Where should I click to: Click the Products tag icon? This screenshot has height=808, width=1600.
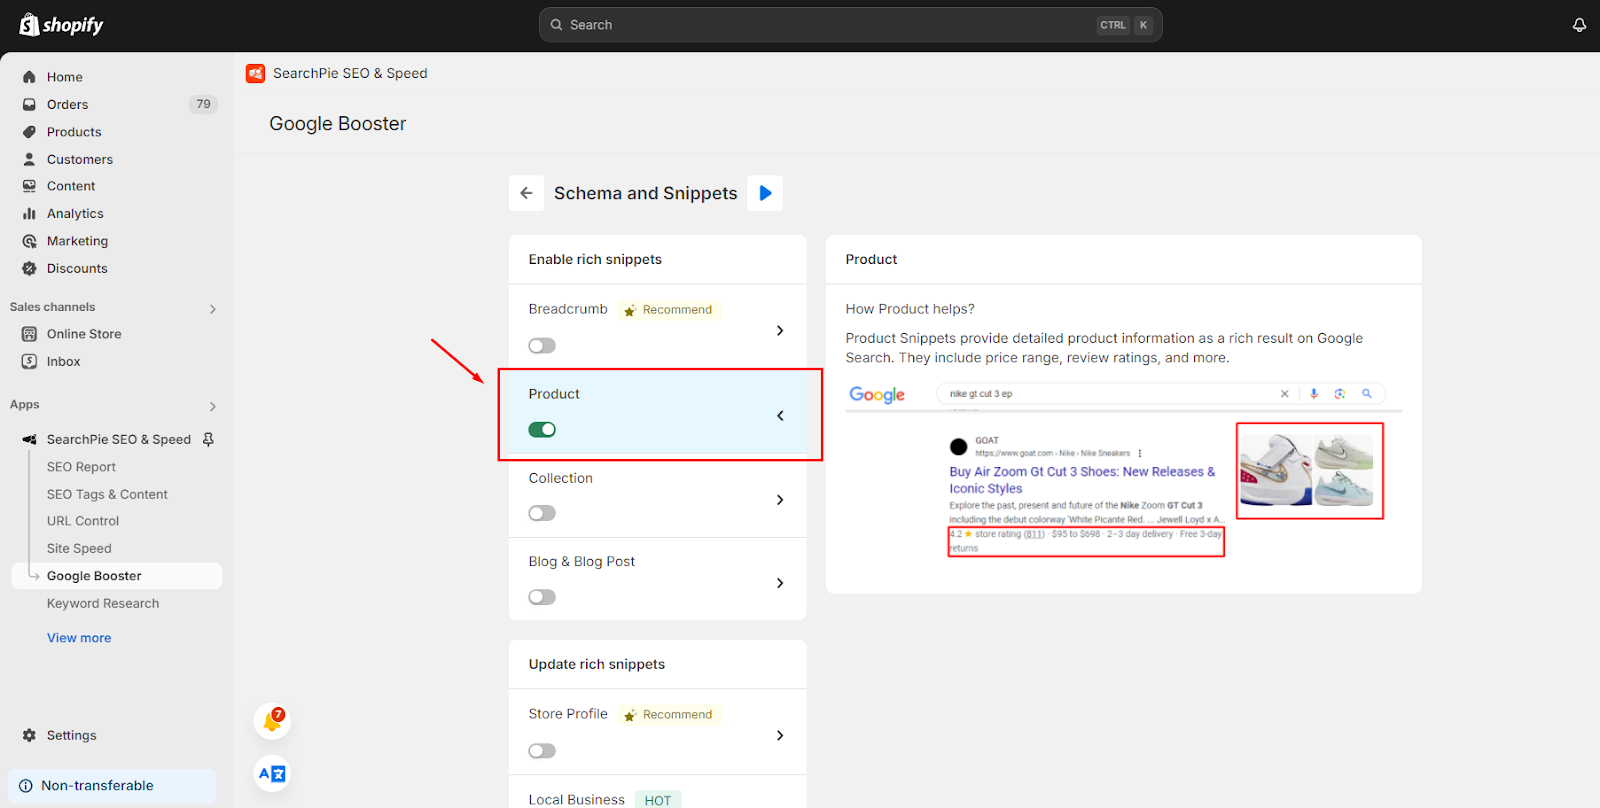[29, 132]
